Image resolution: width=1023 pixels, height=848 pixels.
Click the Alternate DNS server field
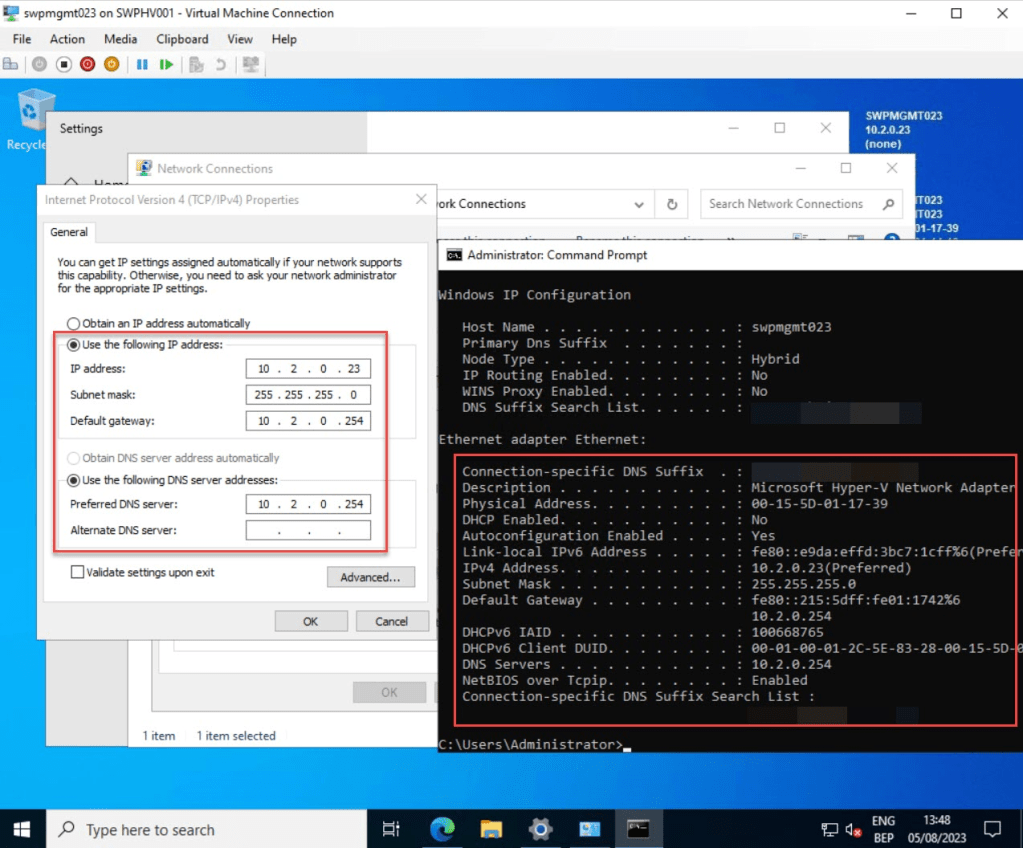coord(308,530)
